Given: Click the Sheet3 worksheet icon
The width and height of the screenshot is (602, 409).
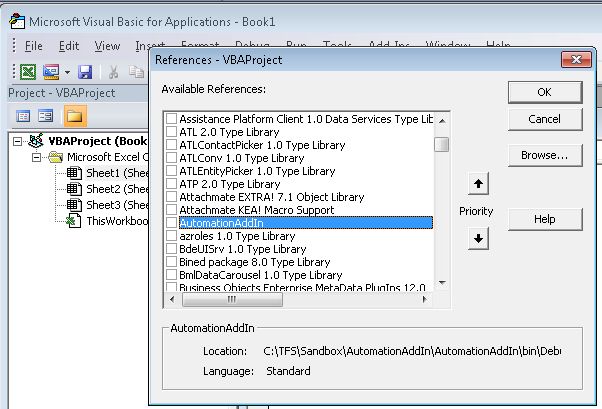Looking at the screenshot, I should coord(74,205).
